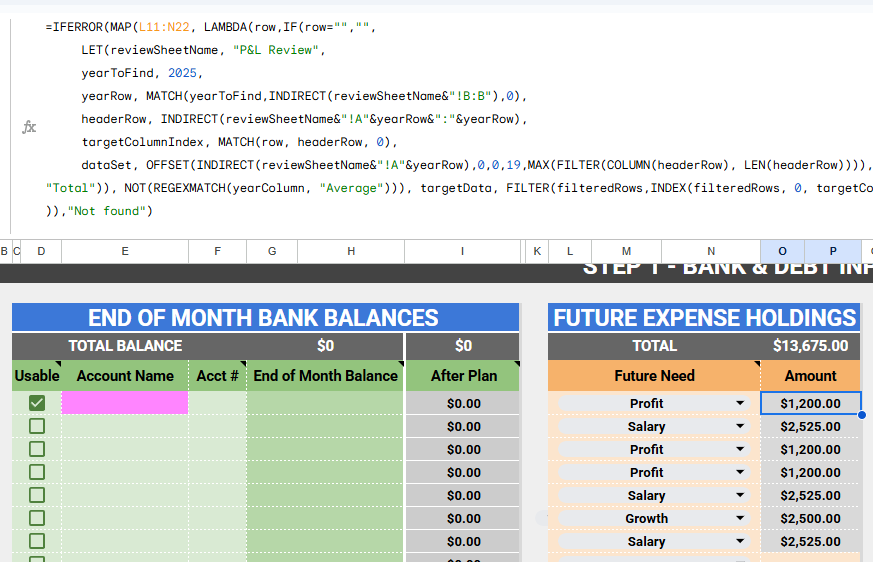This screenshot has height=562, width=873.
Task: Select column N header
Action: pyautogui.click(x=711, y=252)
